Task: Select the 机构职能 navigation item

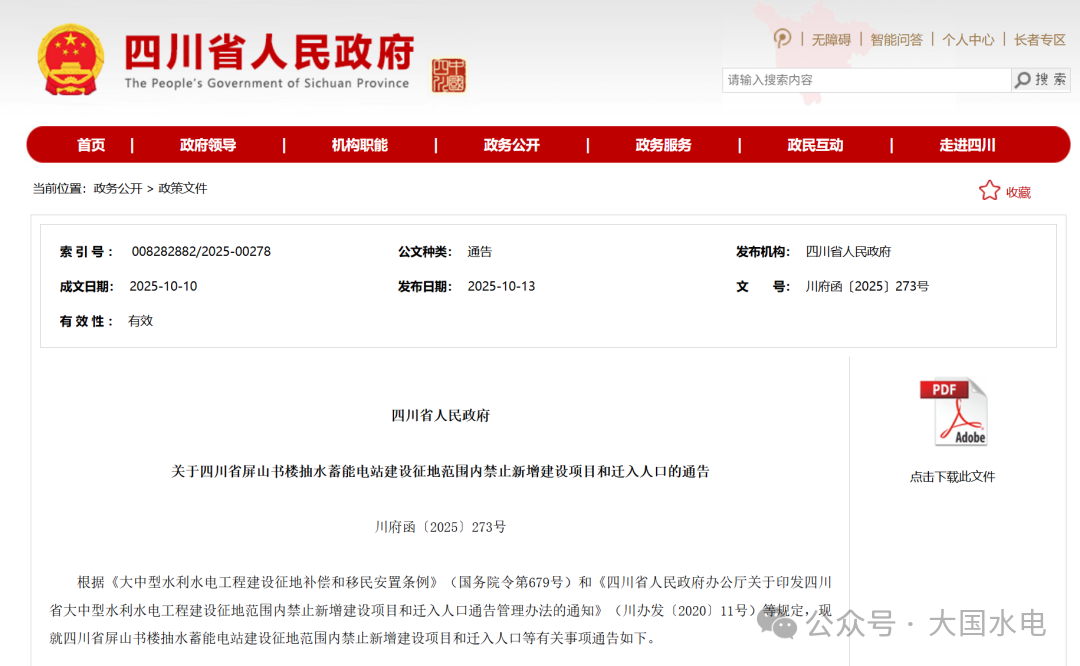Action: pos(360,145)
